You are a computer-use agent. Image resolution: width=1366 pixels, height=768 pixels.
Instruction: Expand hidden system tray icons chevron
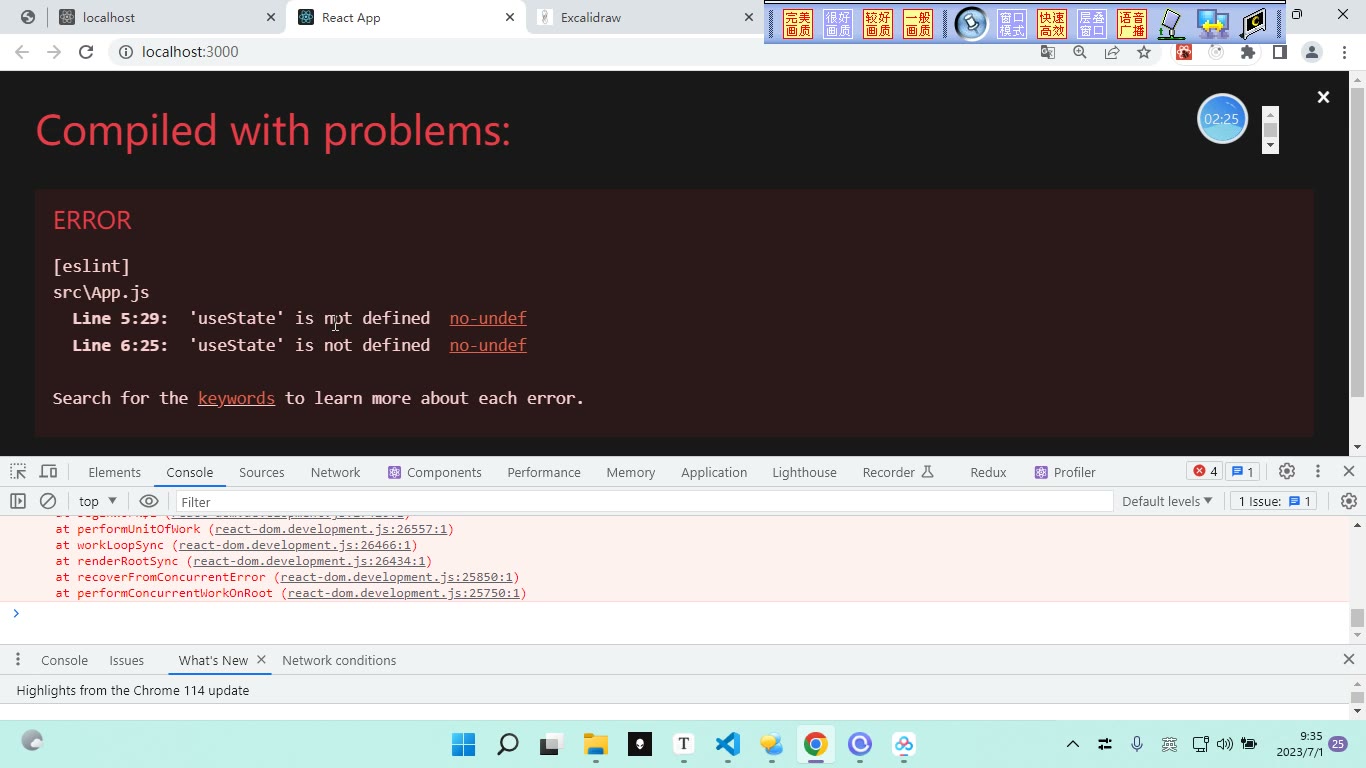[x=1073, y=744]
